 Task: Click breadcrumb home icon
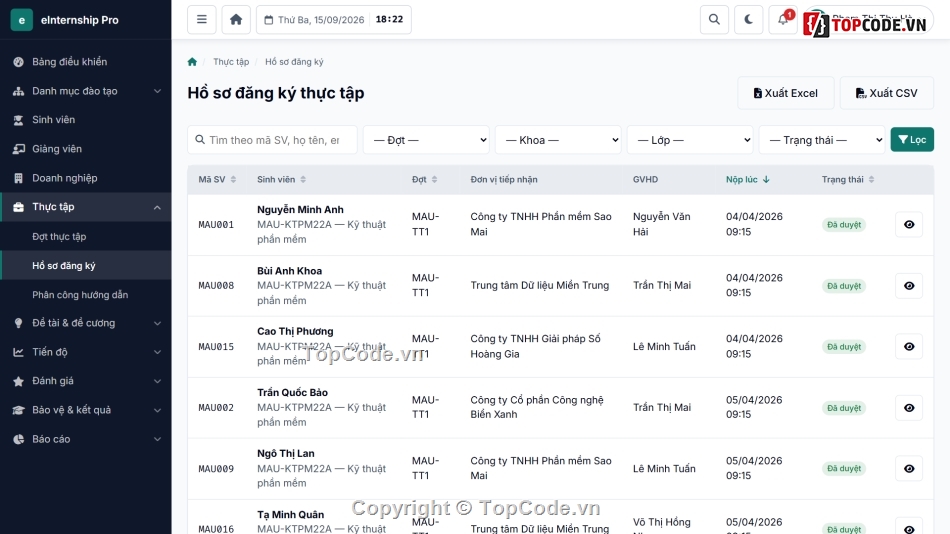click(x=192, y=62)
